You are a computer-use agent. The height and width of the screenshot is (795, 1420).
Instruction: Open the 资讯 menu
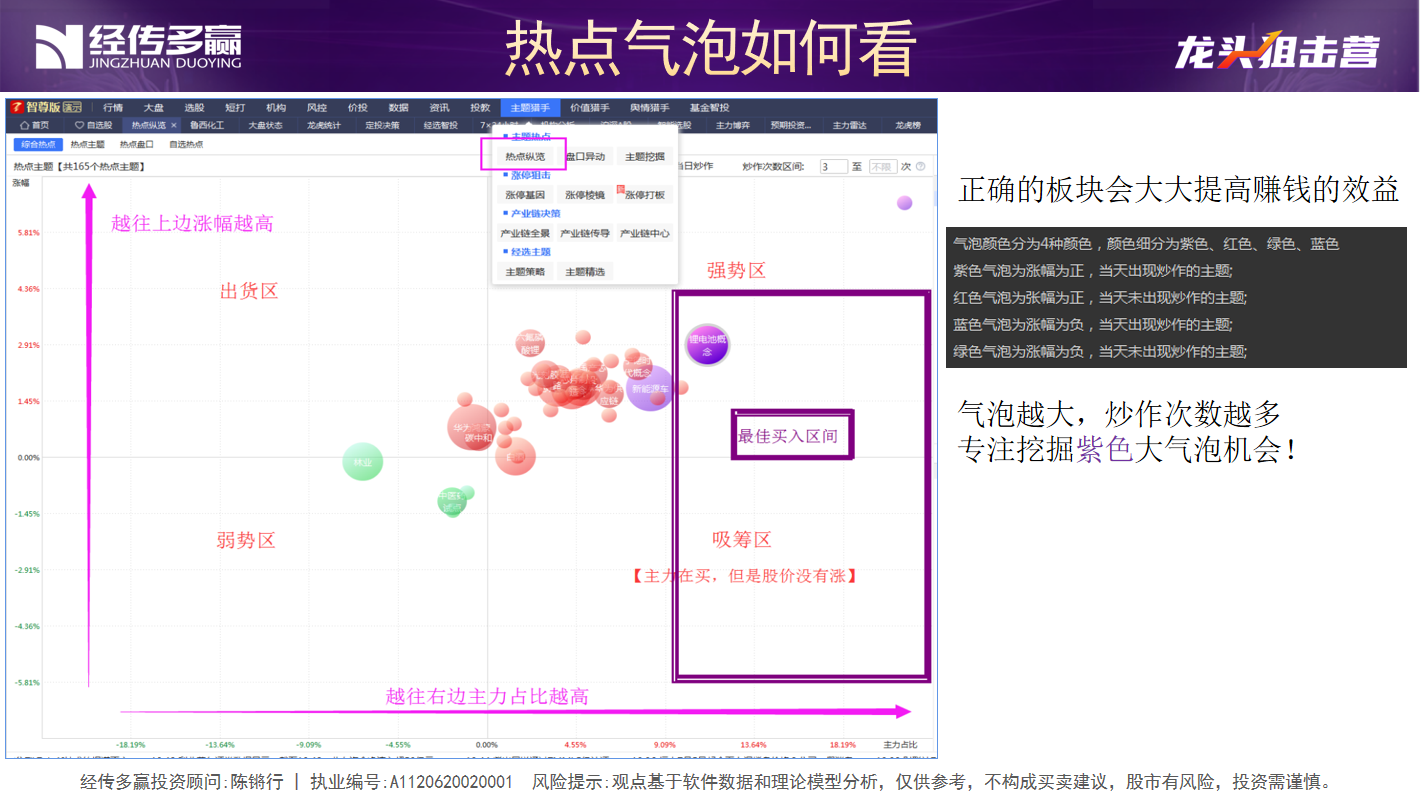coord(439,108)
